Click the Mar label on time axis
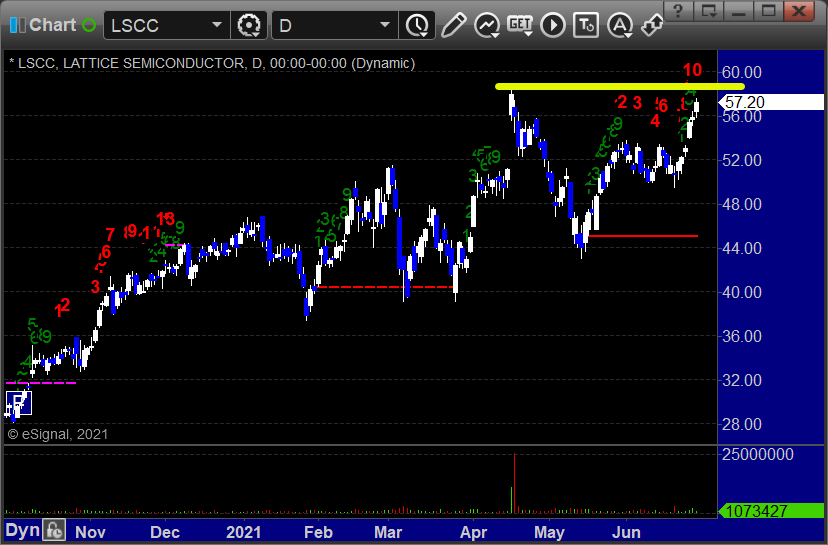This screenshot has width=828, height=545. (388, 532)
